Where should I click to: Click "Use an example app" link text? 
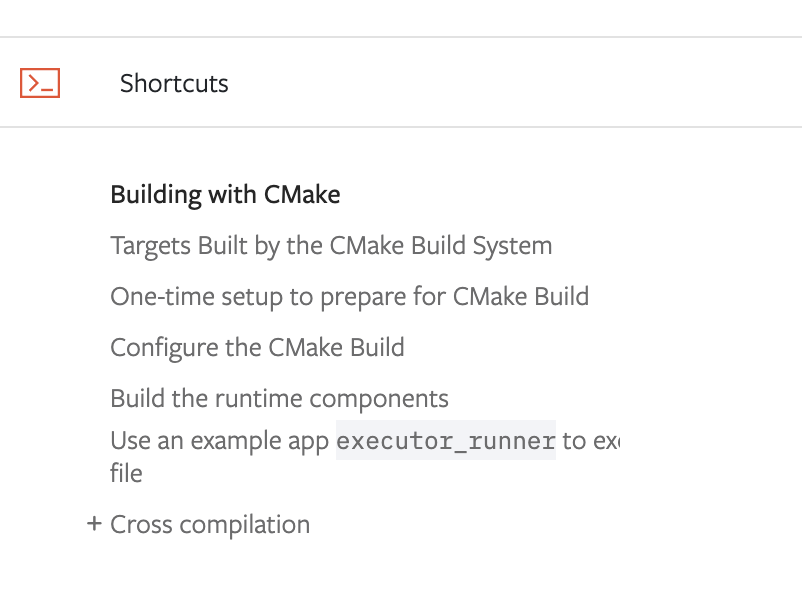pyautogui.click(x=220, y=441)
